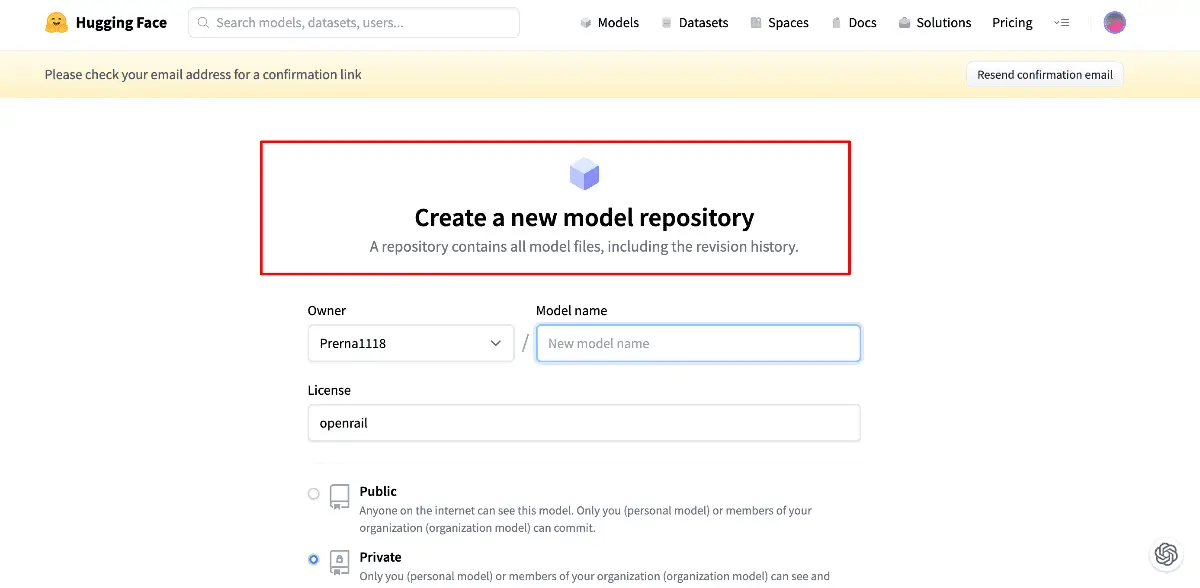The width and height of the screenshot is (1200, 588).
Task: Open the Docs navigation item
Action: [853, 22]
